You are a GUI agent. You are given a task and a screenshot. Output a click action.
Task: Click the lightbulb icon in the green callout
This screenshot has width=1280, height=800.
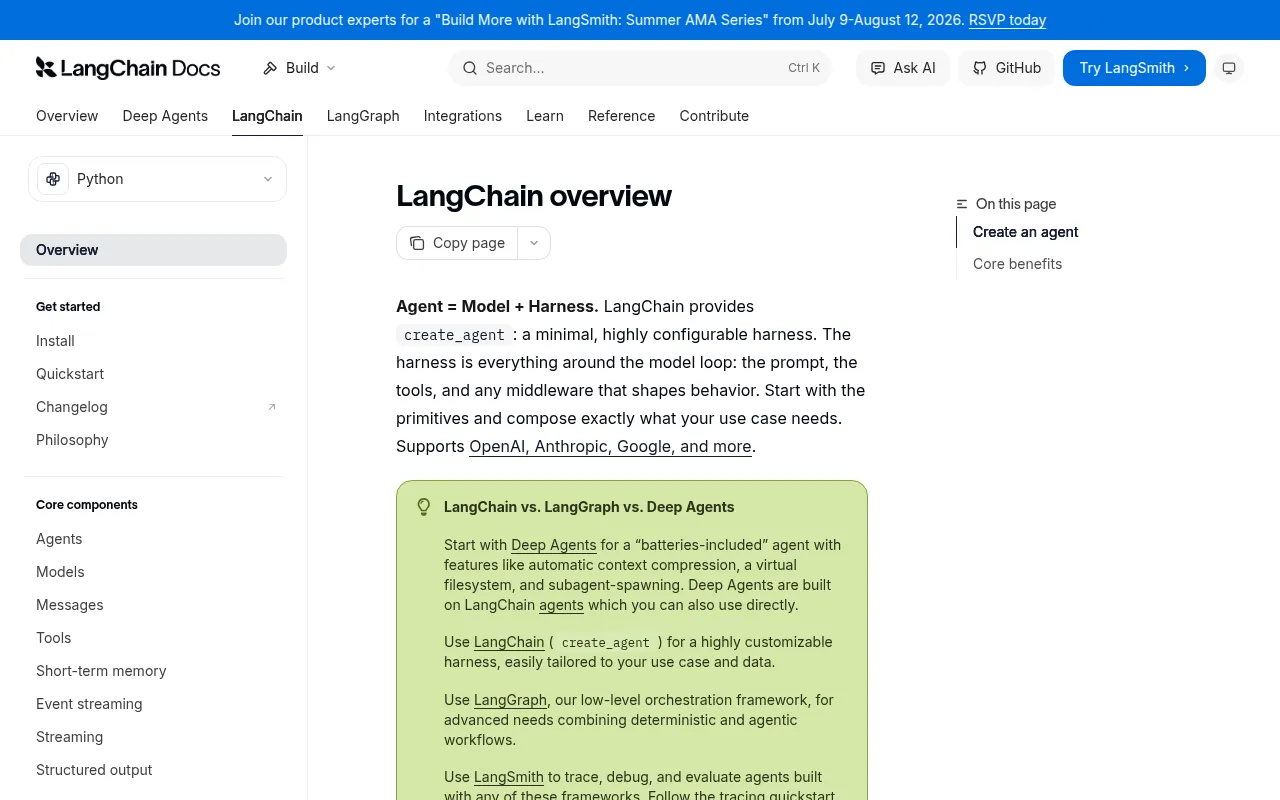(x=424, y=507)
